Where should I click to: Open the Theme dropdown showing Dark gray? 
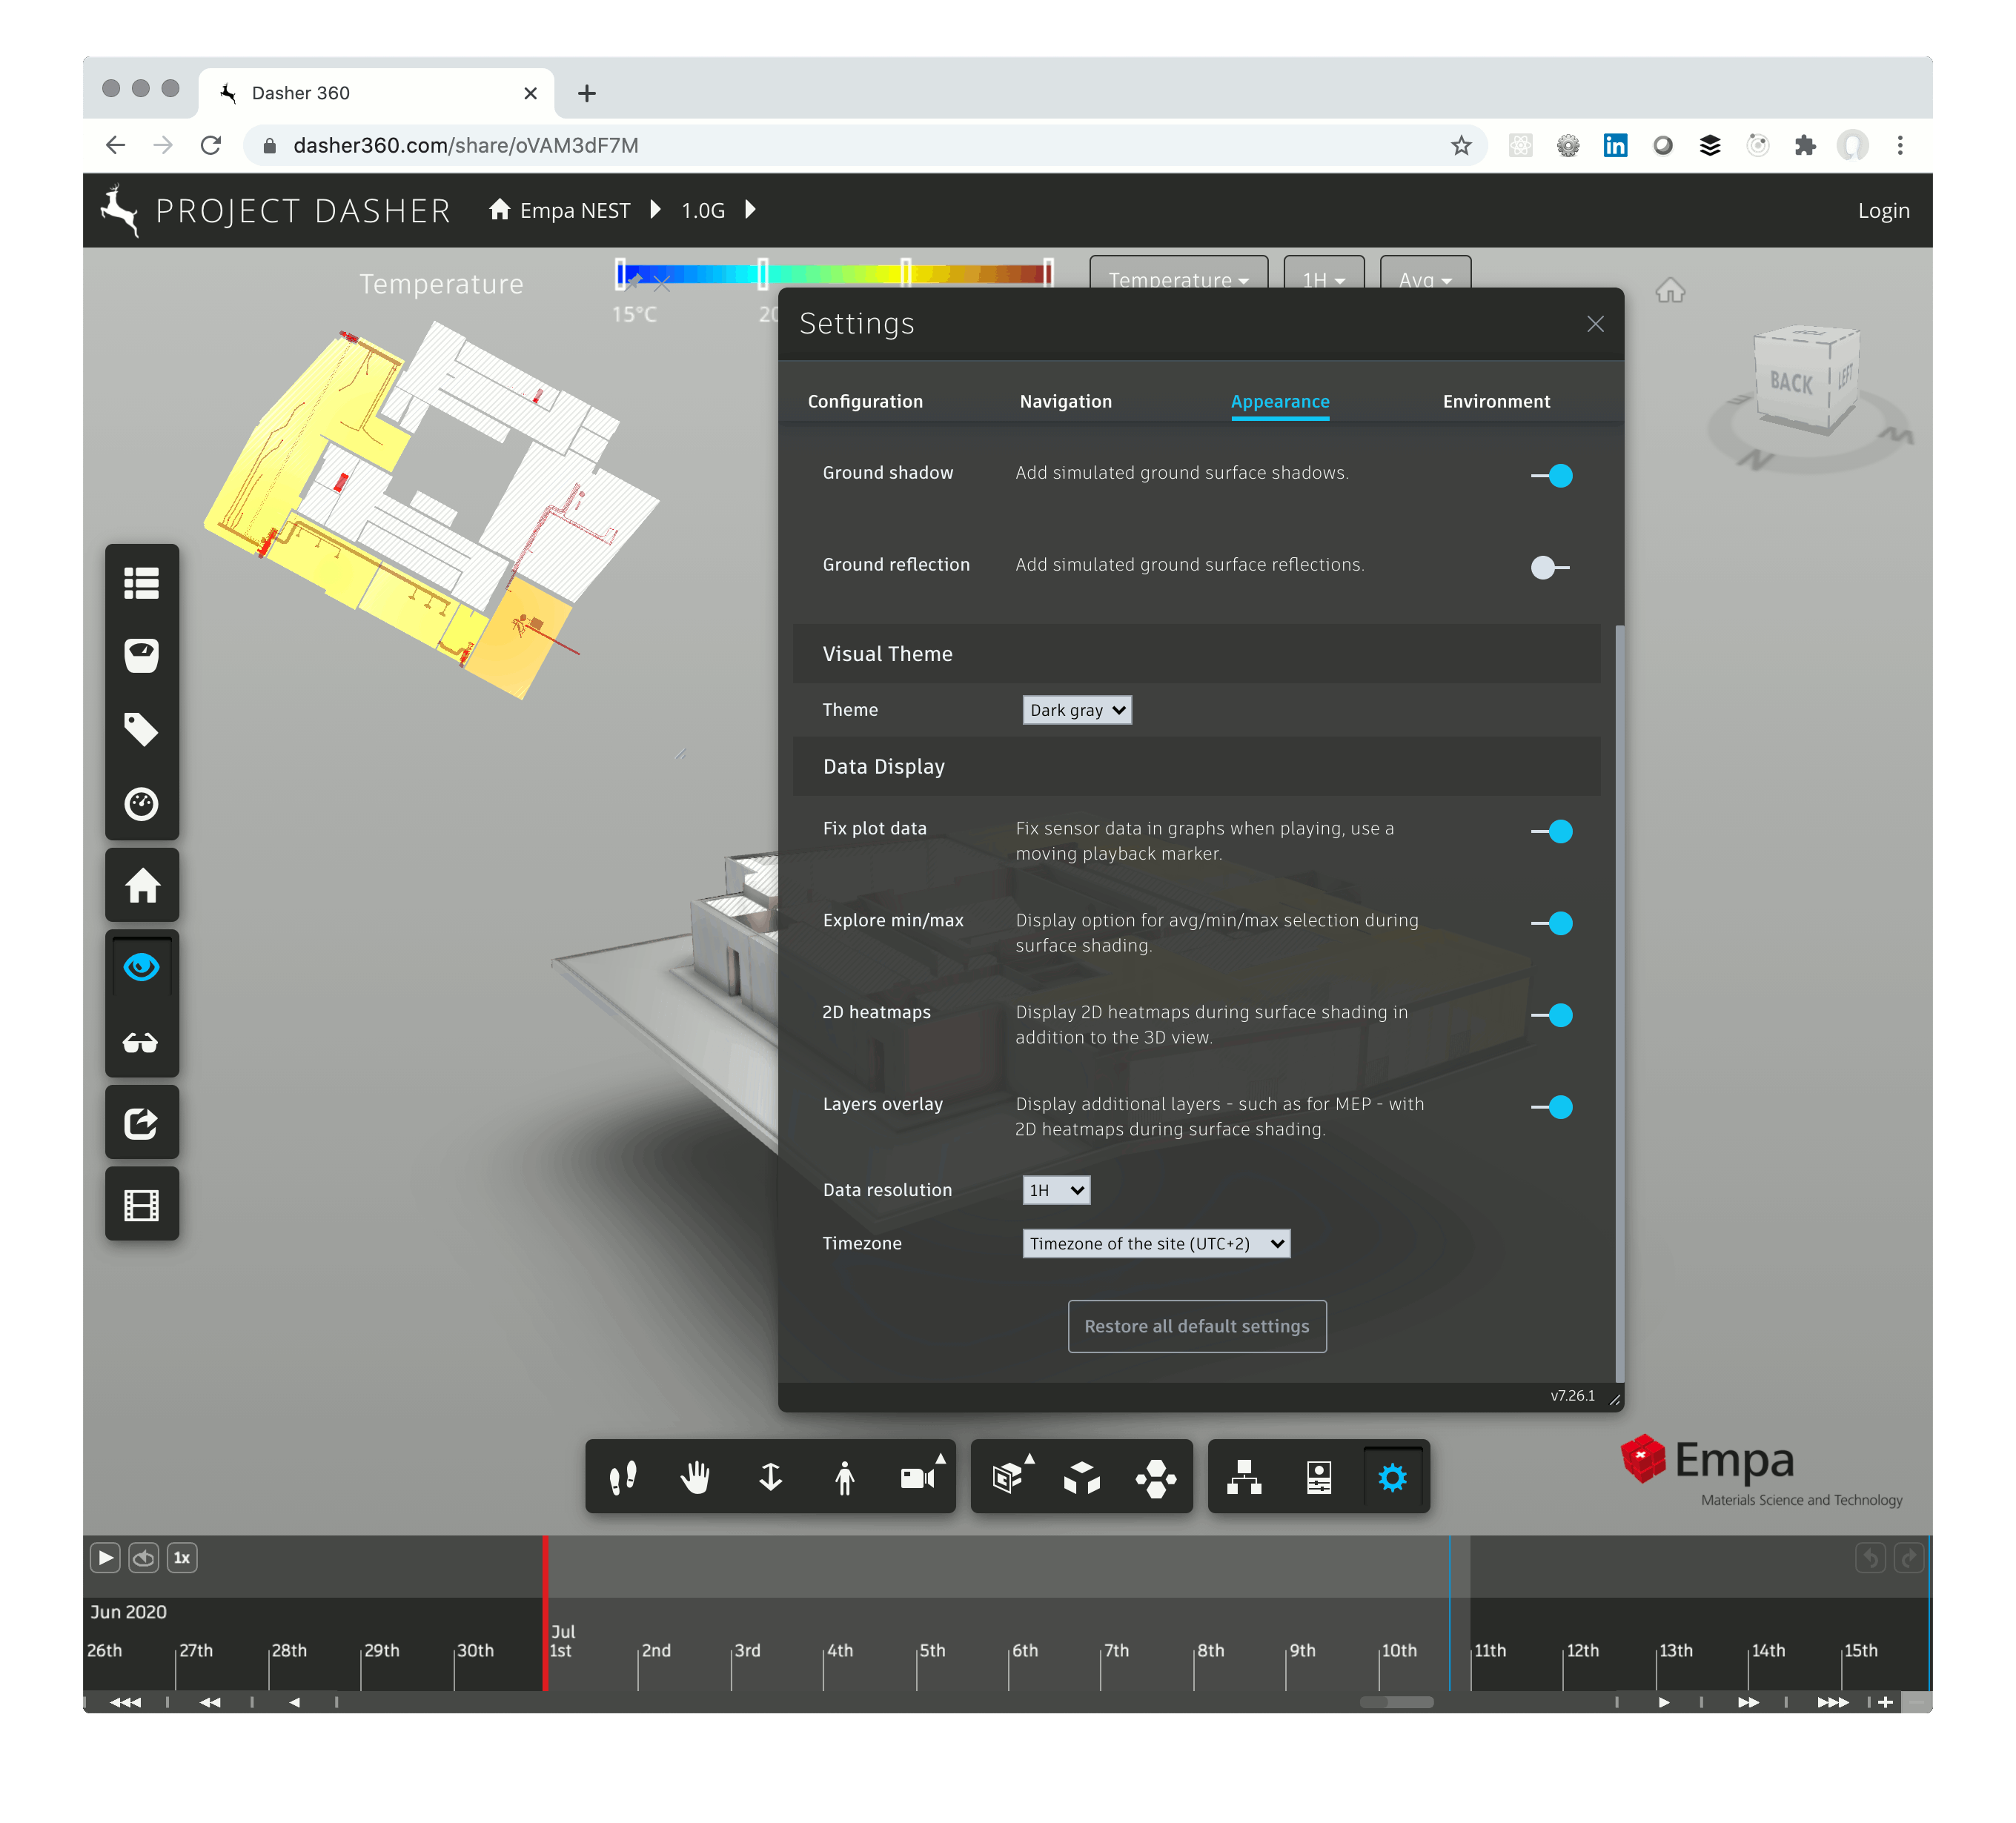coord(1076,710)
